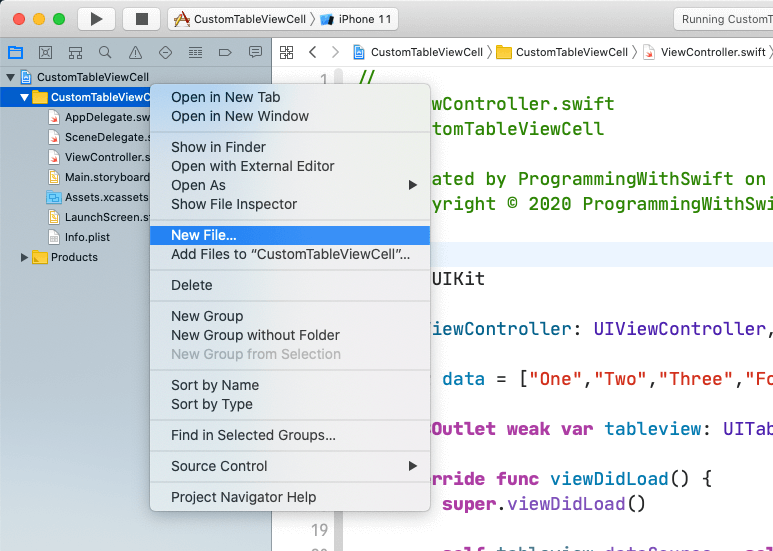Click CustomTableViewCell folder in the jump bar
The image size is (773, 551).
(562, 52)
